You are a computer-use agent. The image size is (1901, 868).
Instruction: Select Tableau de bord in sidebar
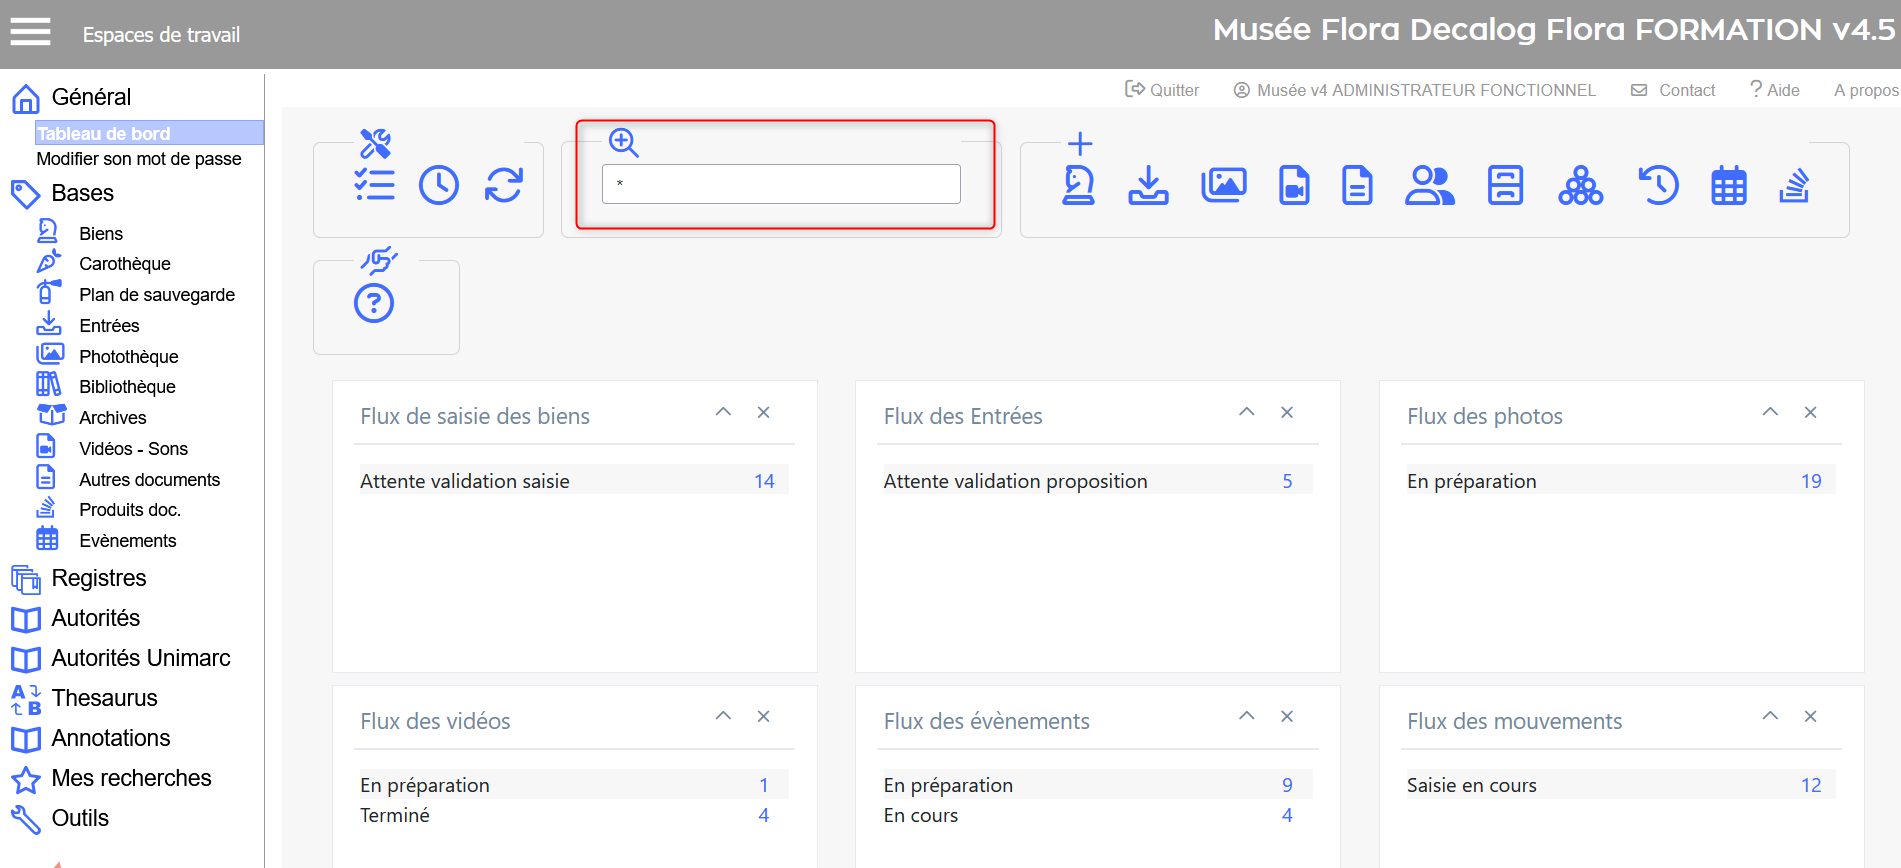point(104,133)
